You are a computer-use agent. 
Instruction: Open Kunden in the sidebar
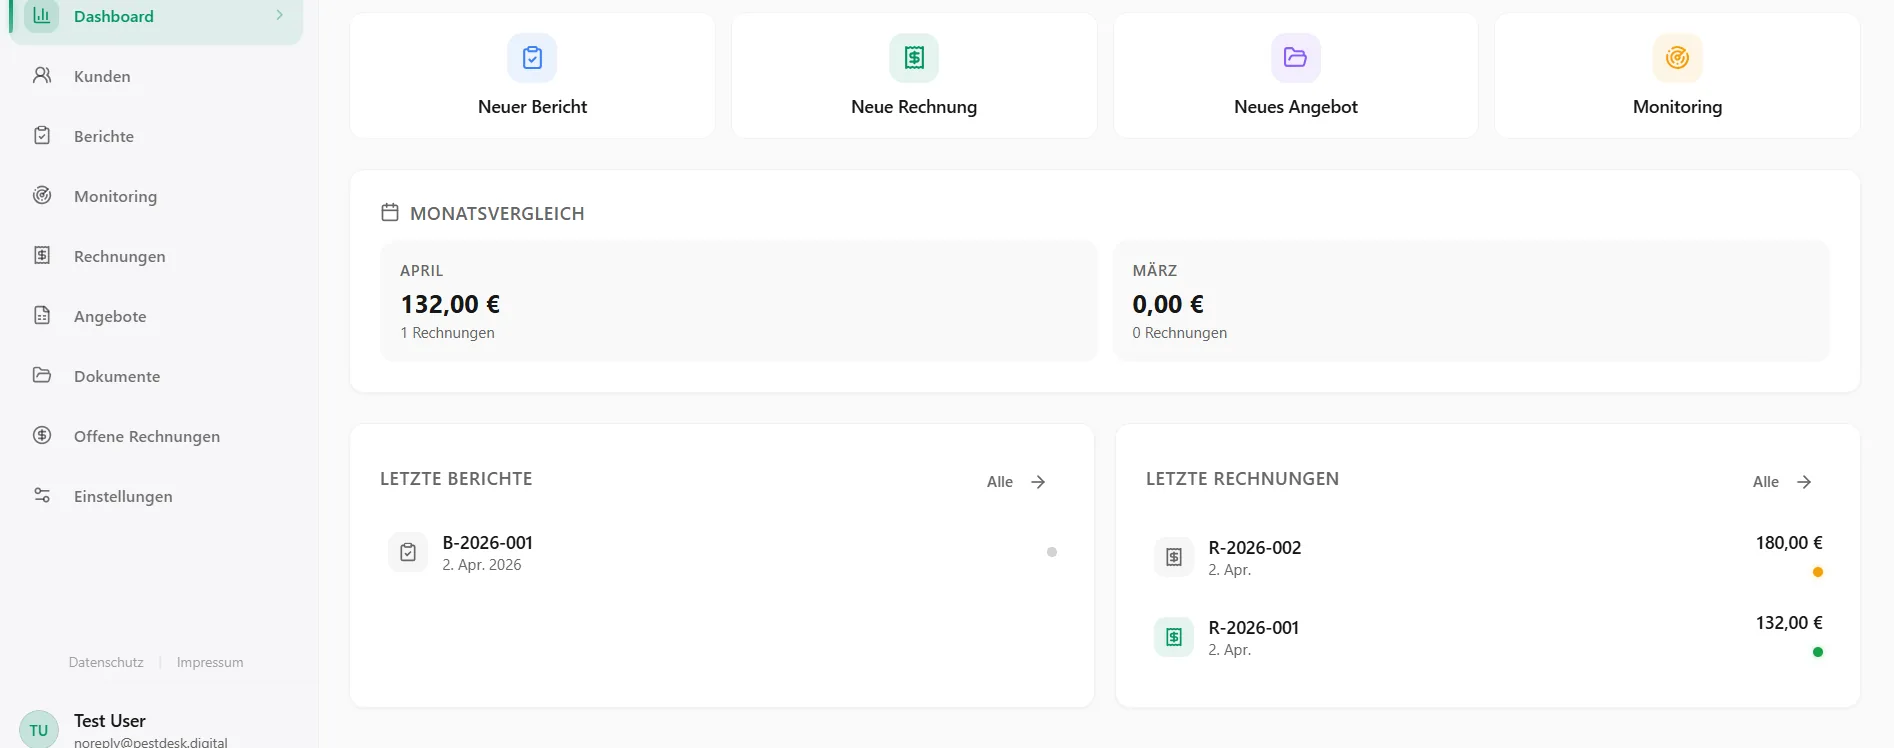(102, 76)
